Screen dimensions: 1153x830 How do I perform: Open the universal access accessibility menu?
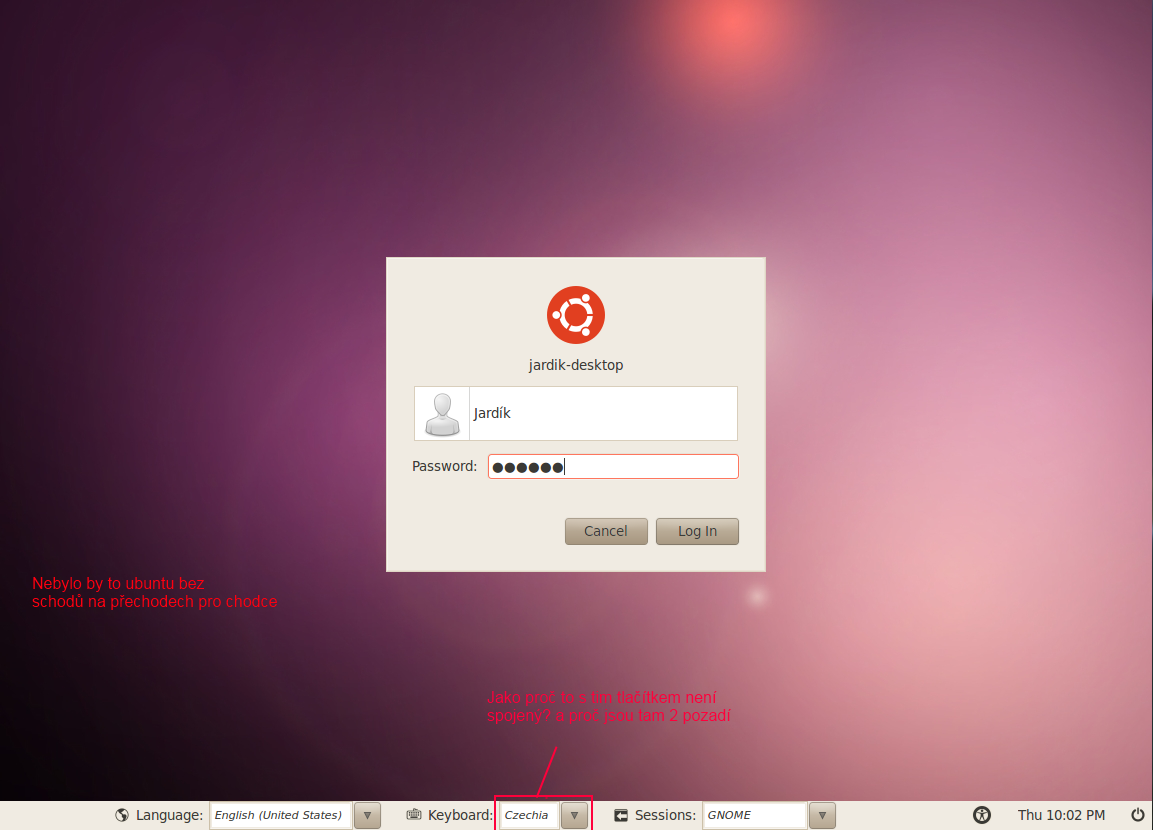(x=982, y=815)
